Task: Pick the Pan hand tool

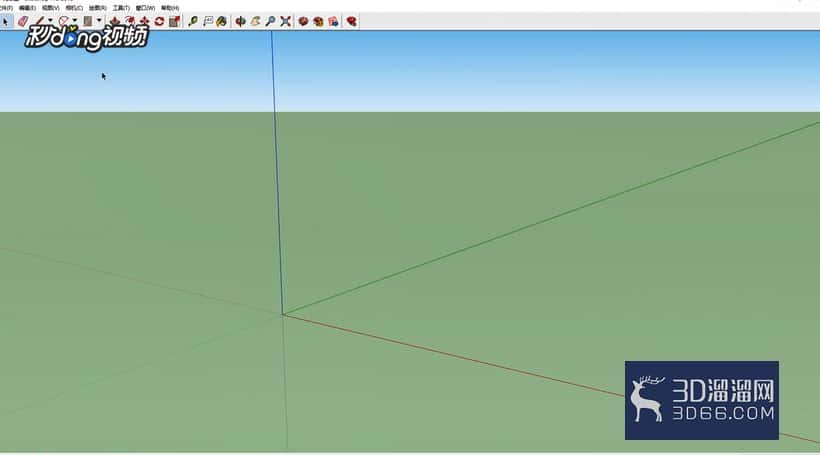Action: pyautogui.click(x=255, y=21)
